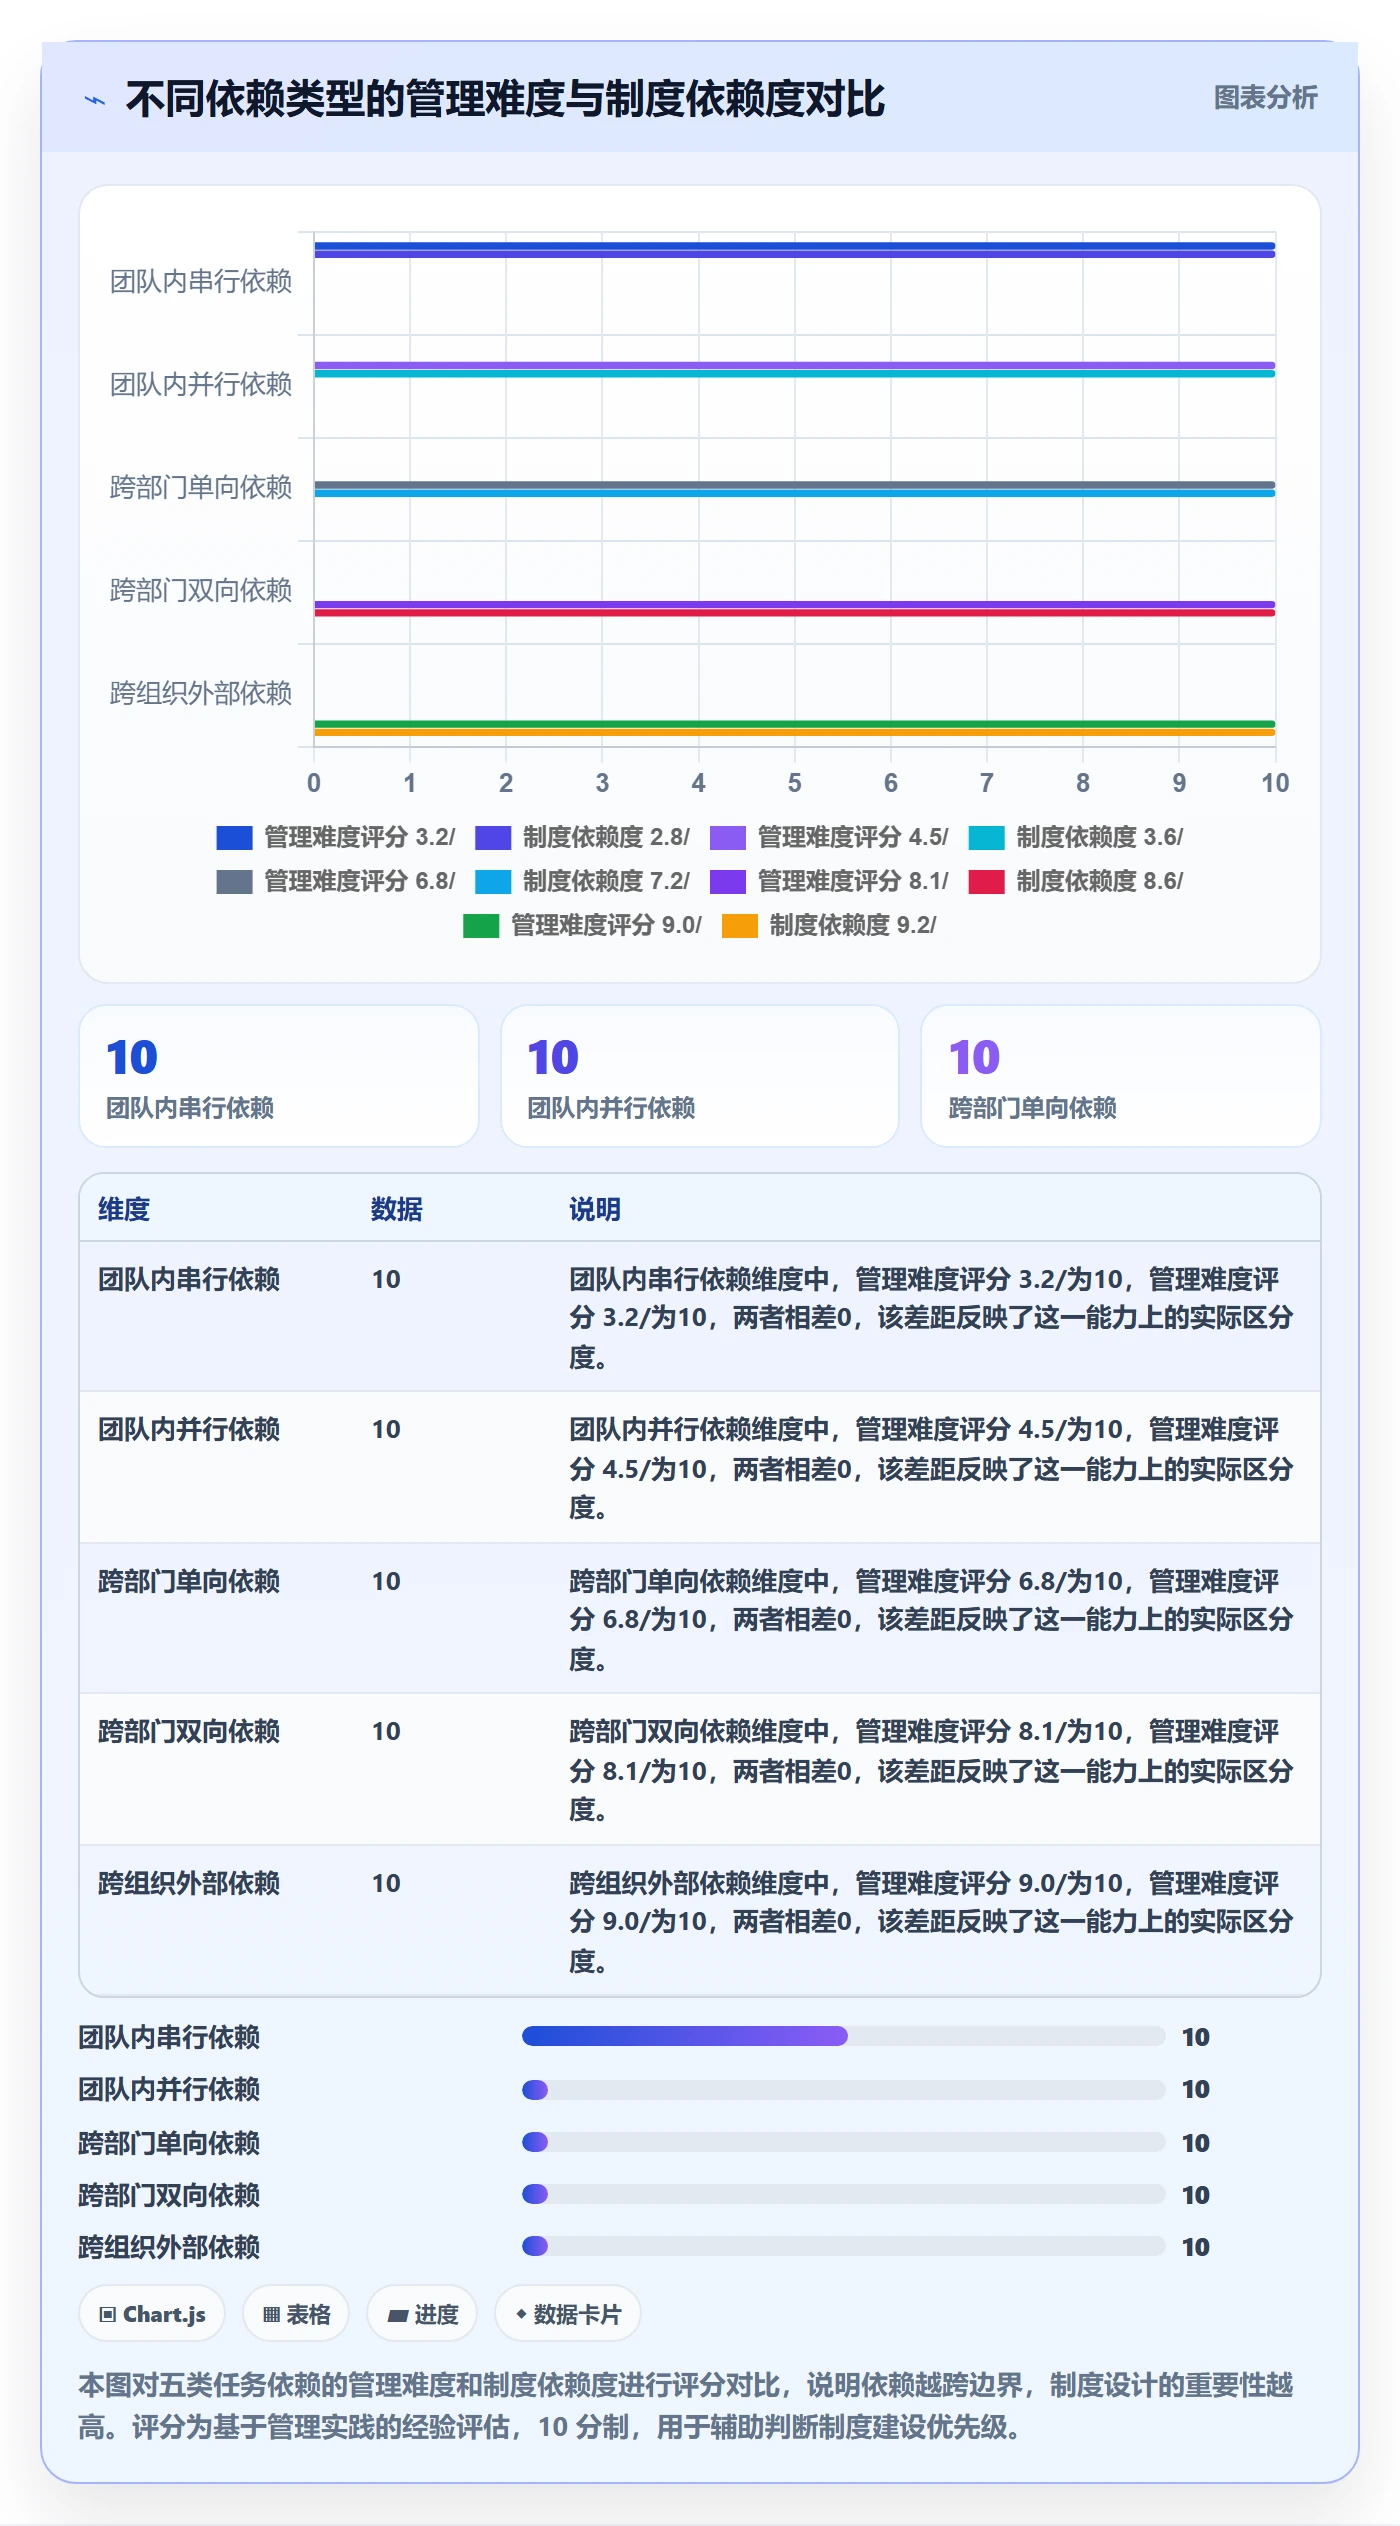Click the 跨组织外部依赖 progress bar
Image resolution: width=1400 pixels, height=2526 pixels.
point(843,2246)
